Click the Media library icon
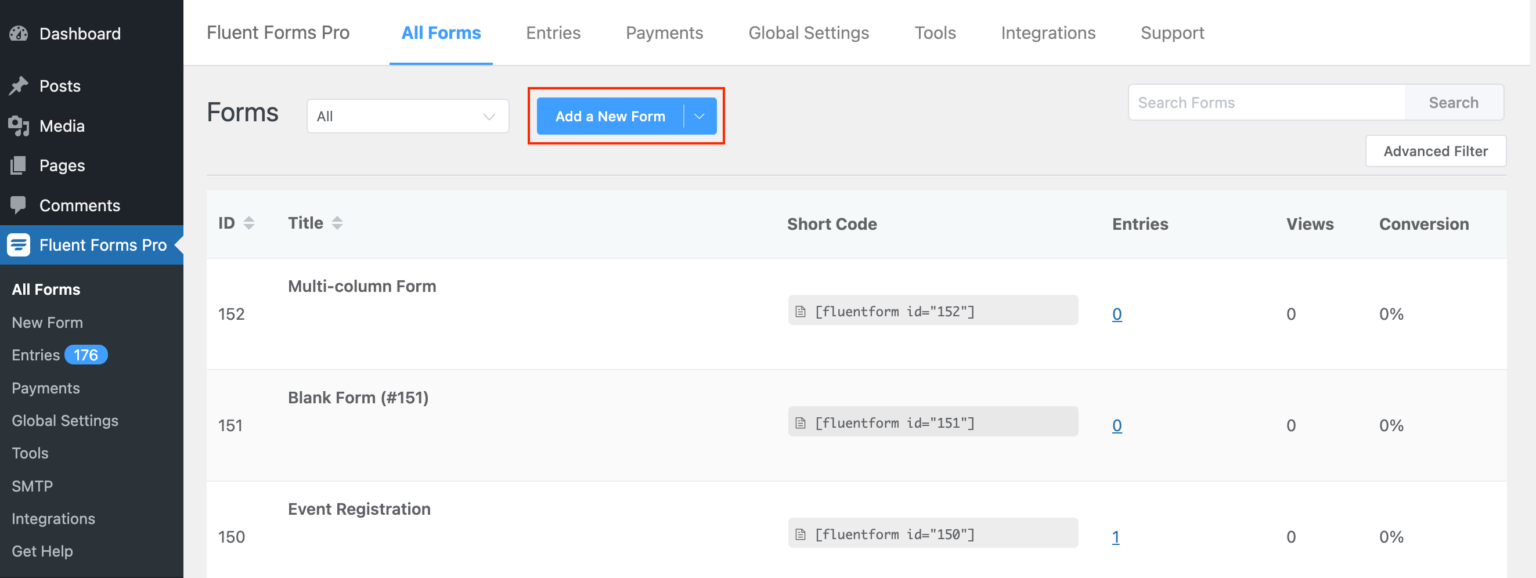Image resolution: width=1536 pixels, height=578 pixels. [18, 126]
